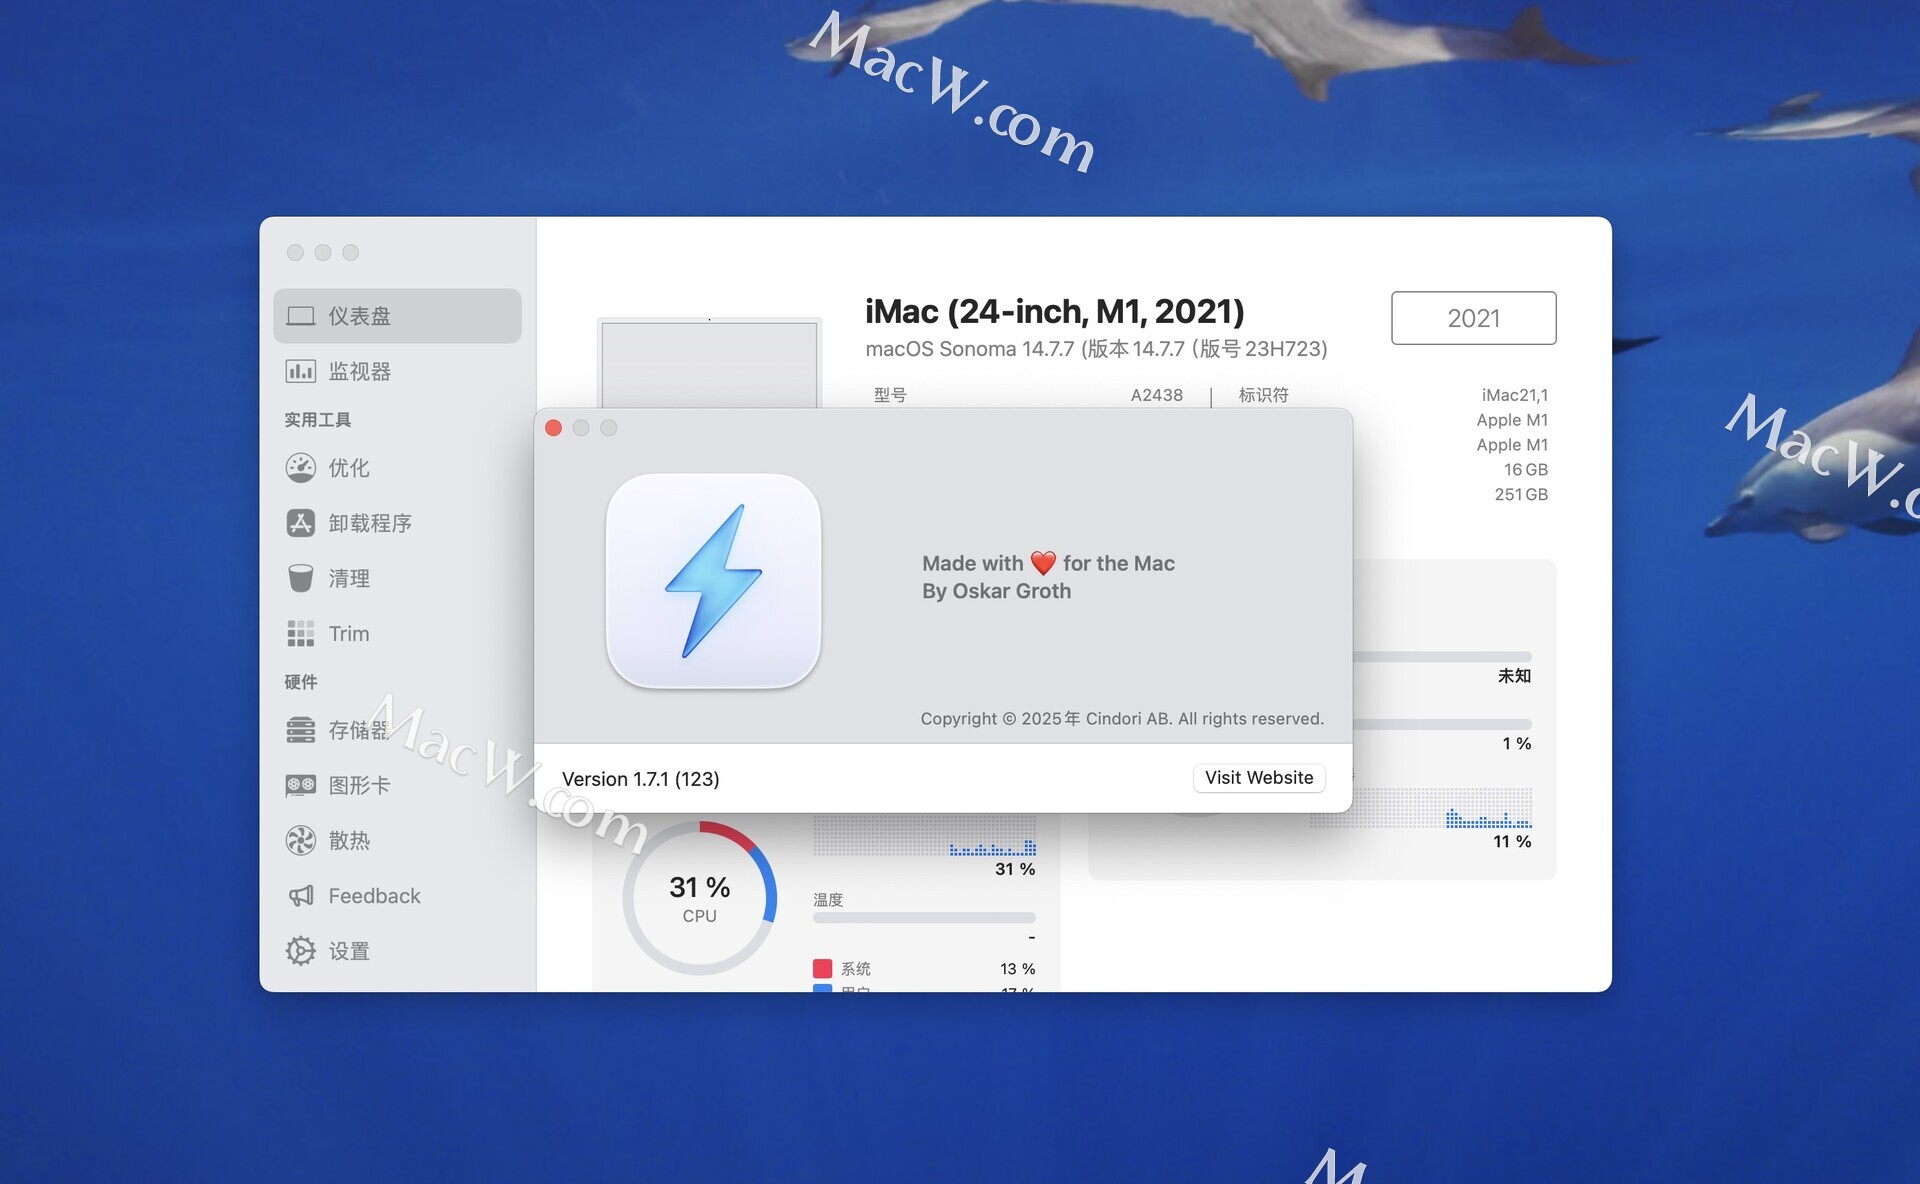Click the 温度 temperature bar
The width and height of the screenshot is (1920, 1184).
pos(924,917)
